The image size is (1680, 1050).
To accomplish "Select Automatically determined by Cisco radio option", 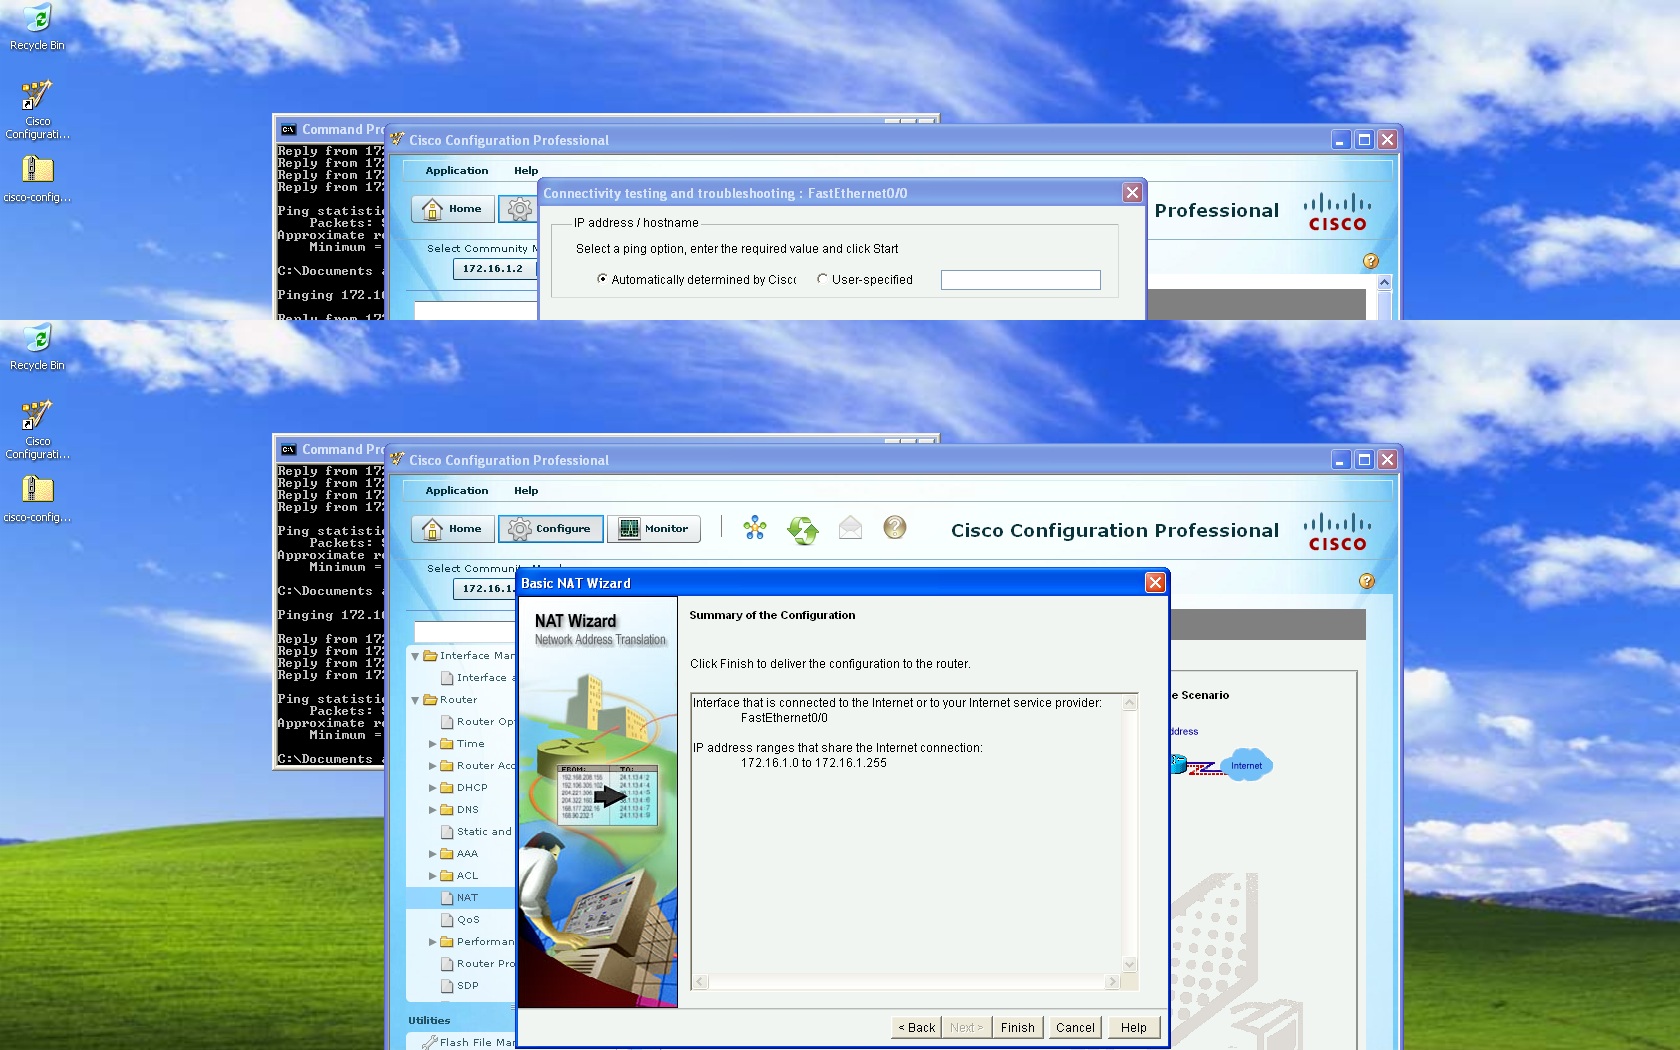I will pos(602,279).
